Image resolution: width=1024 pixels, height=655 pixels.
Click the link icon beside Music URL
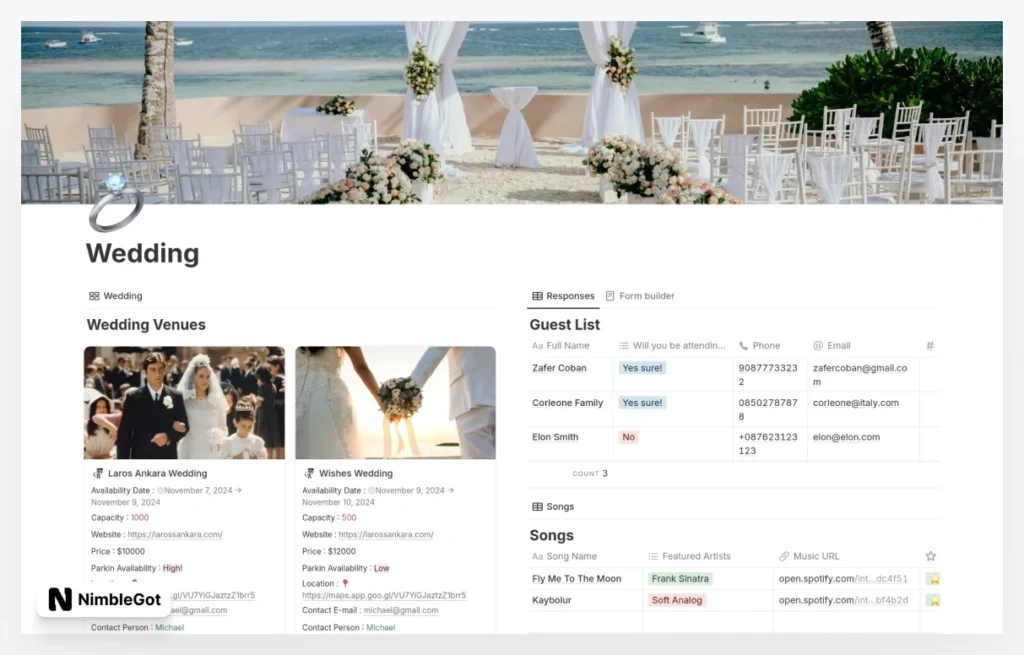(784, 556)
